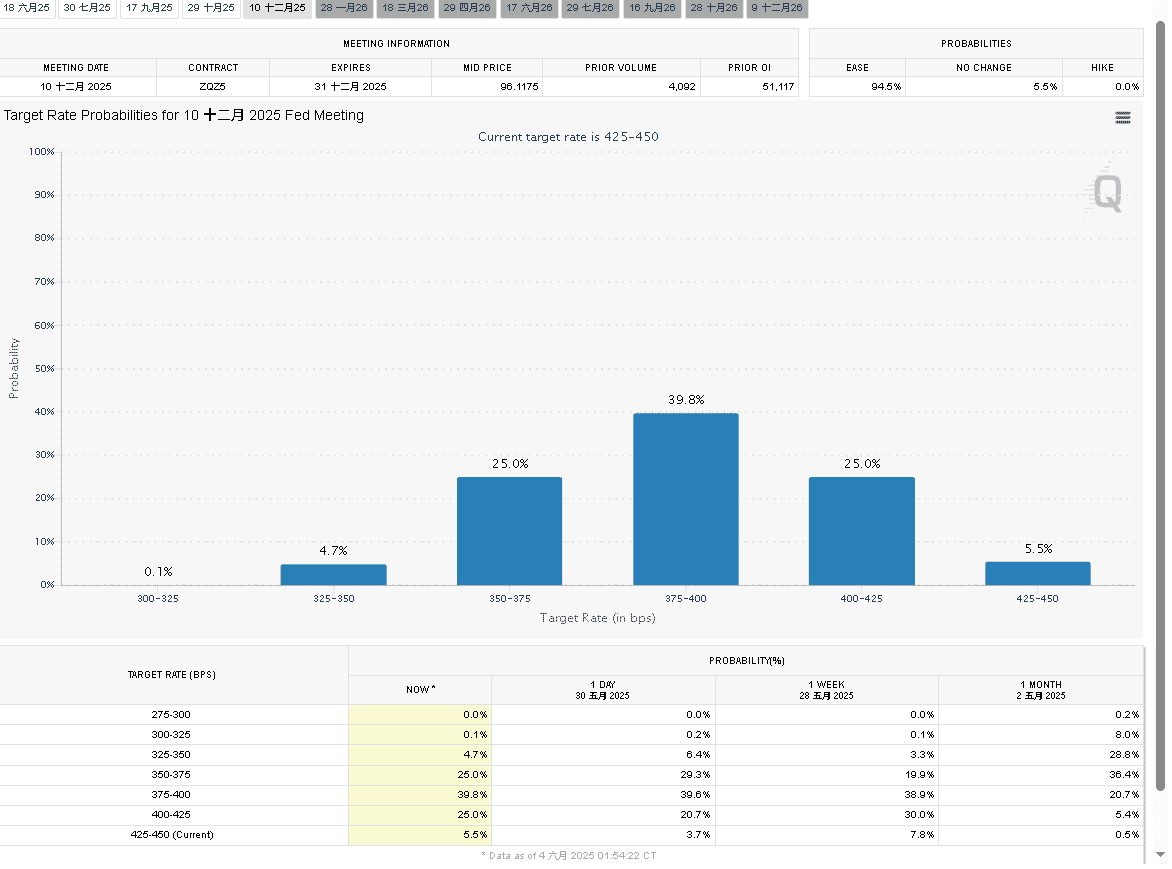
Task: Switch to the 9 十二月26 meeting tab
Action: pyautogui.click(x=777, y=8)
